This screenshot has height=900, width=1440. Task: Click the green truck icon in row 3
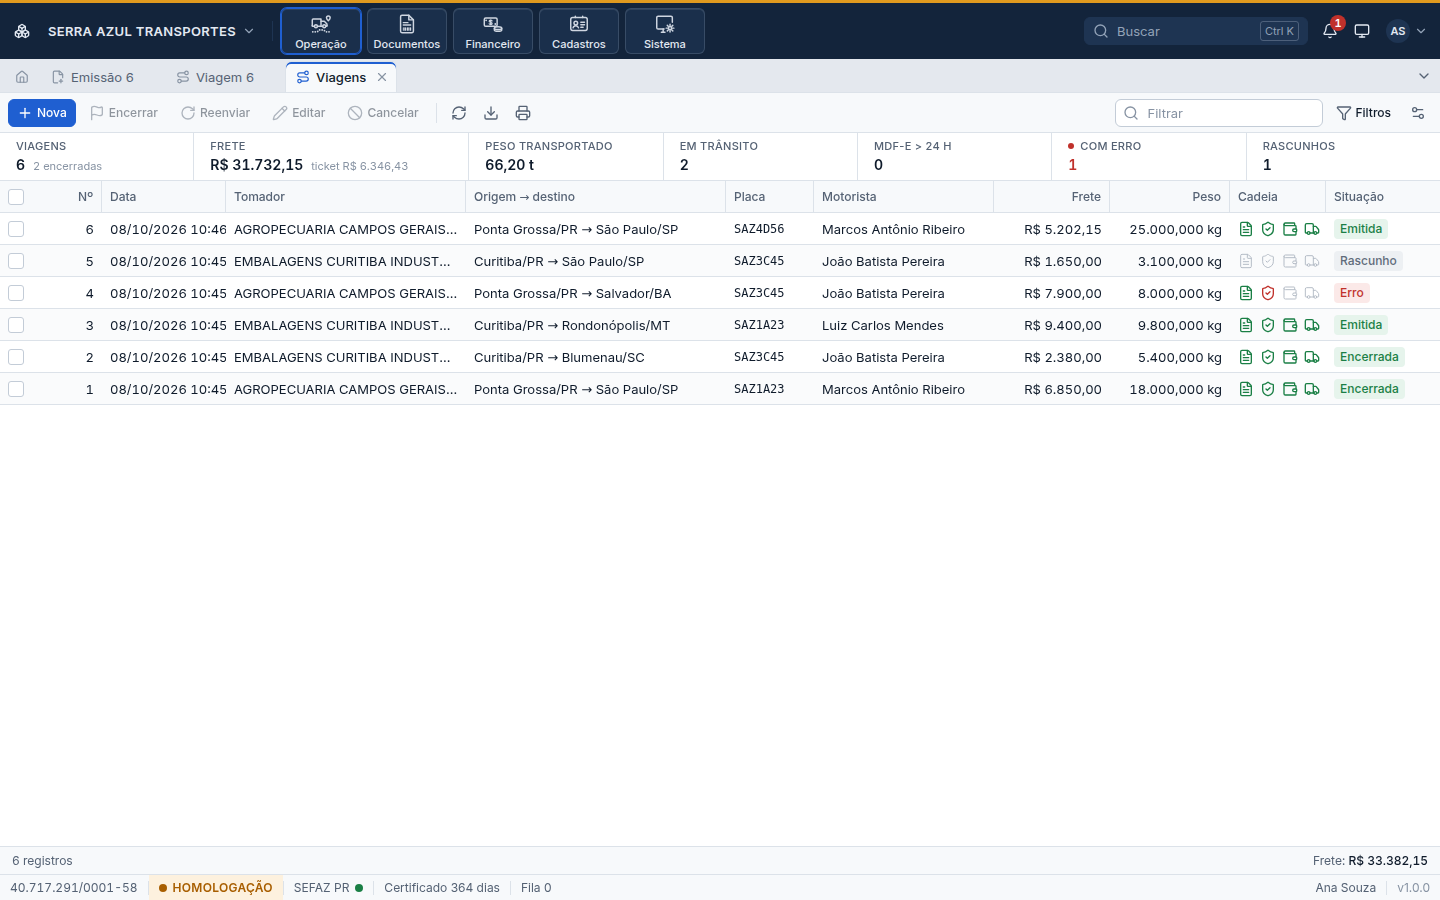1312,325
